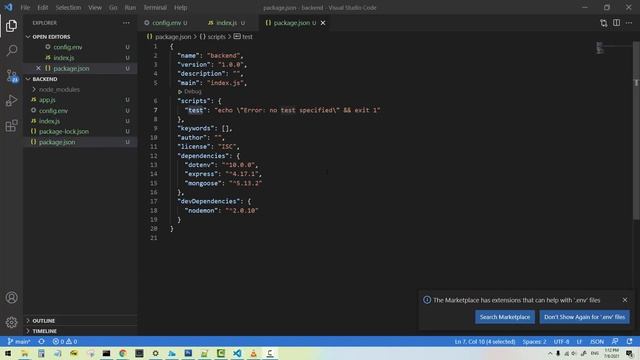Open config.env in BACKEND file tree

coord(80,111)
